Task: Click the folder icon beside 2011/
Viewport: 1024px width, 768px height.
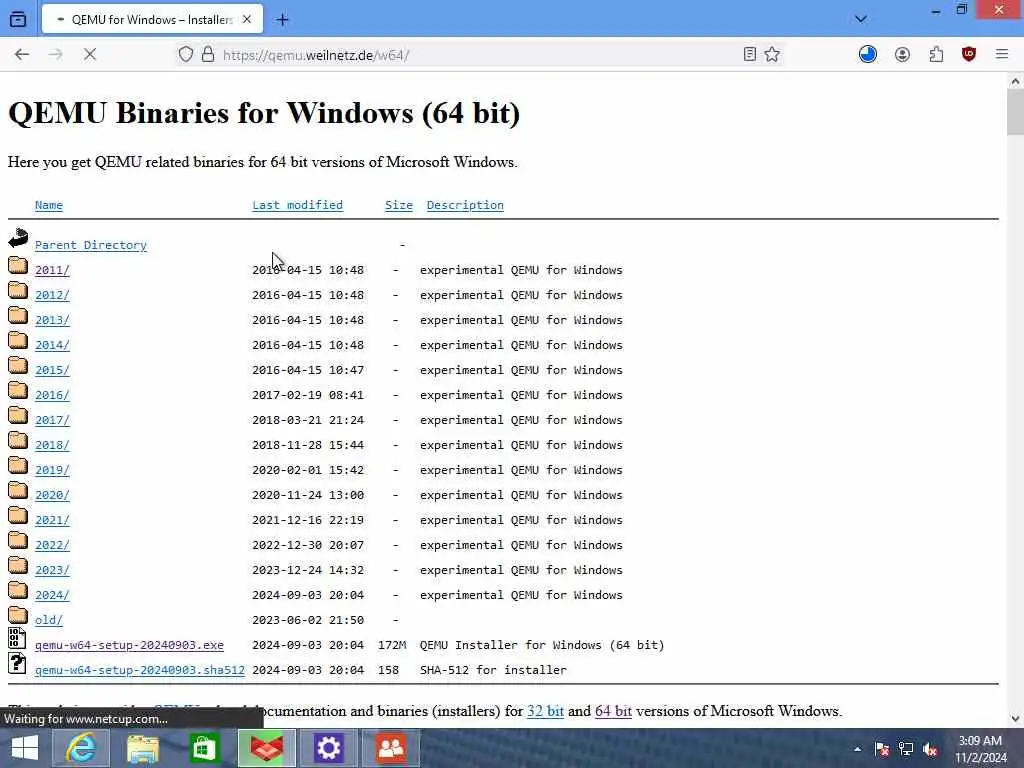Action: (x=18, y=265)
